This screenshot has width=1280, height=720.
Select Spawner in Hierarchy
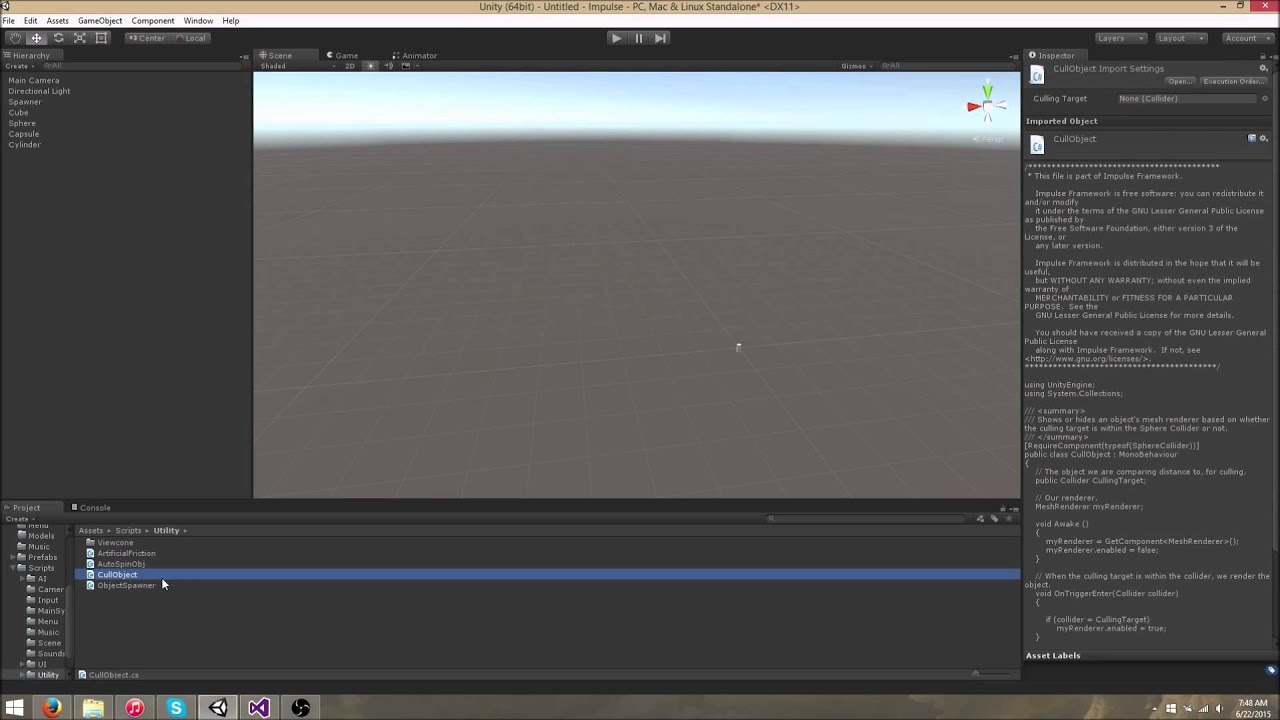tap(25, 102)
